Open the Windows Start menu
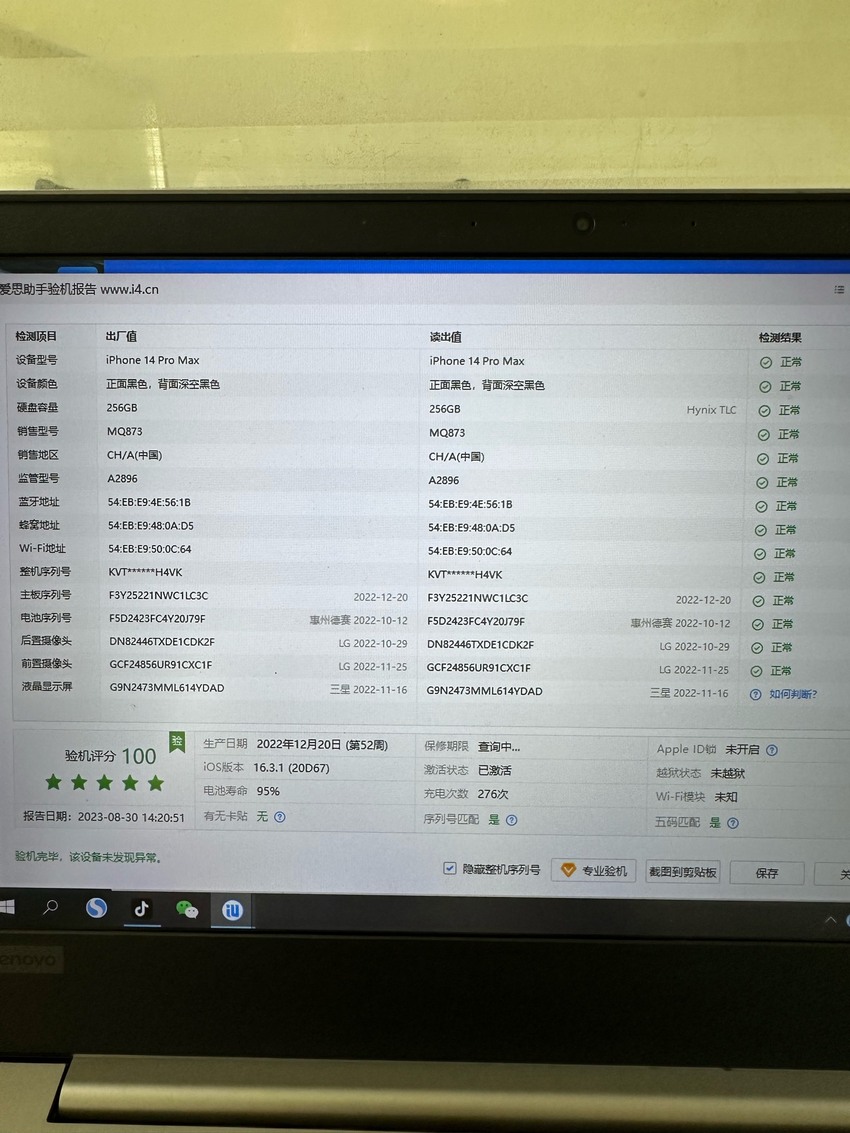Screen dimensions: 850x1133 (x=7, y=907)
